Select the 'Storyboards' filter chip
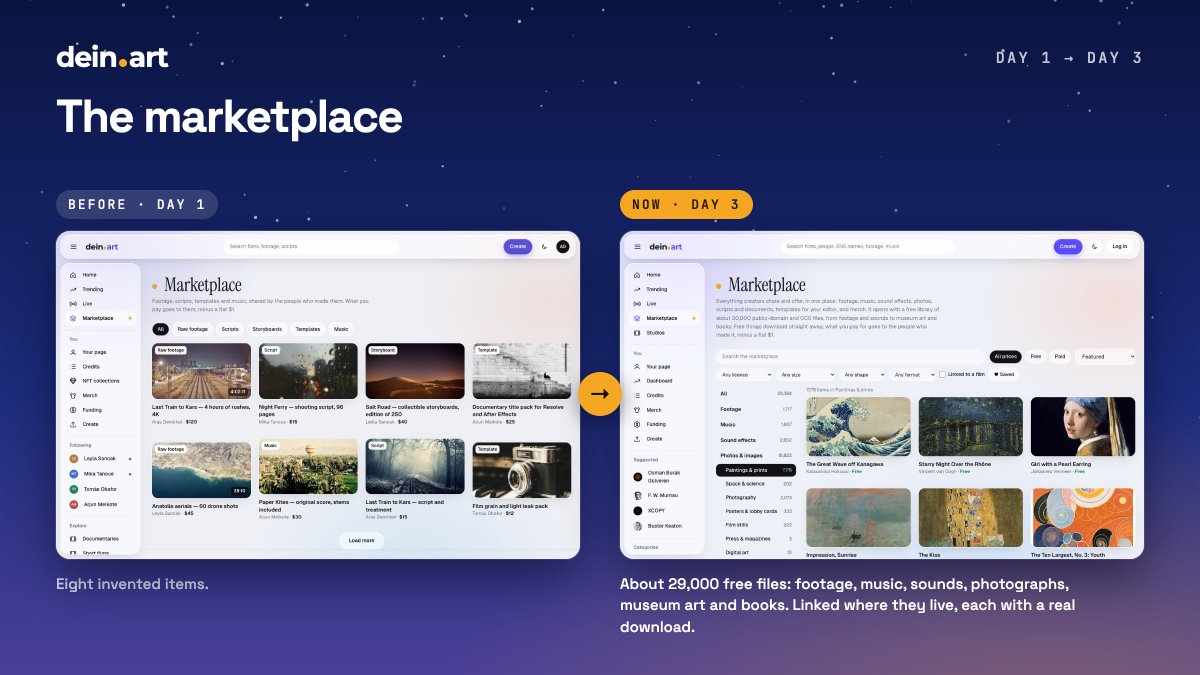Viewport: 1200px width, 675px height. tap(267, 329)
